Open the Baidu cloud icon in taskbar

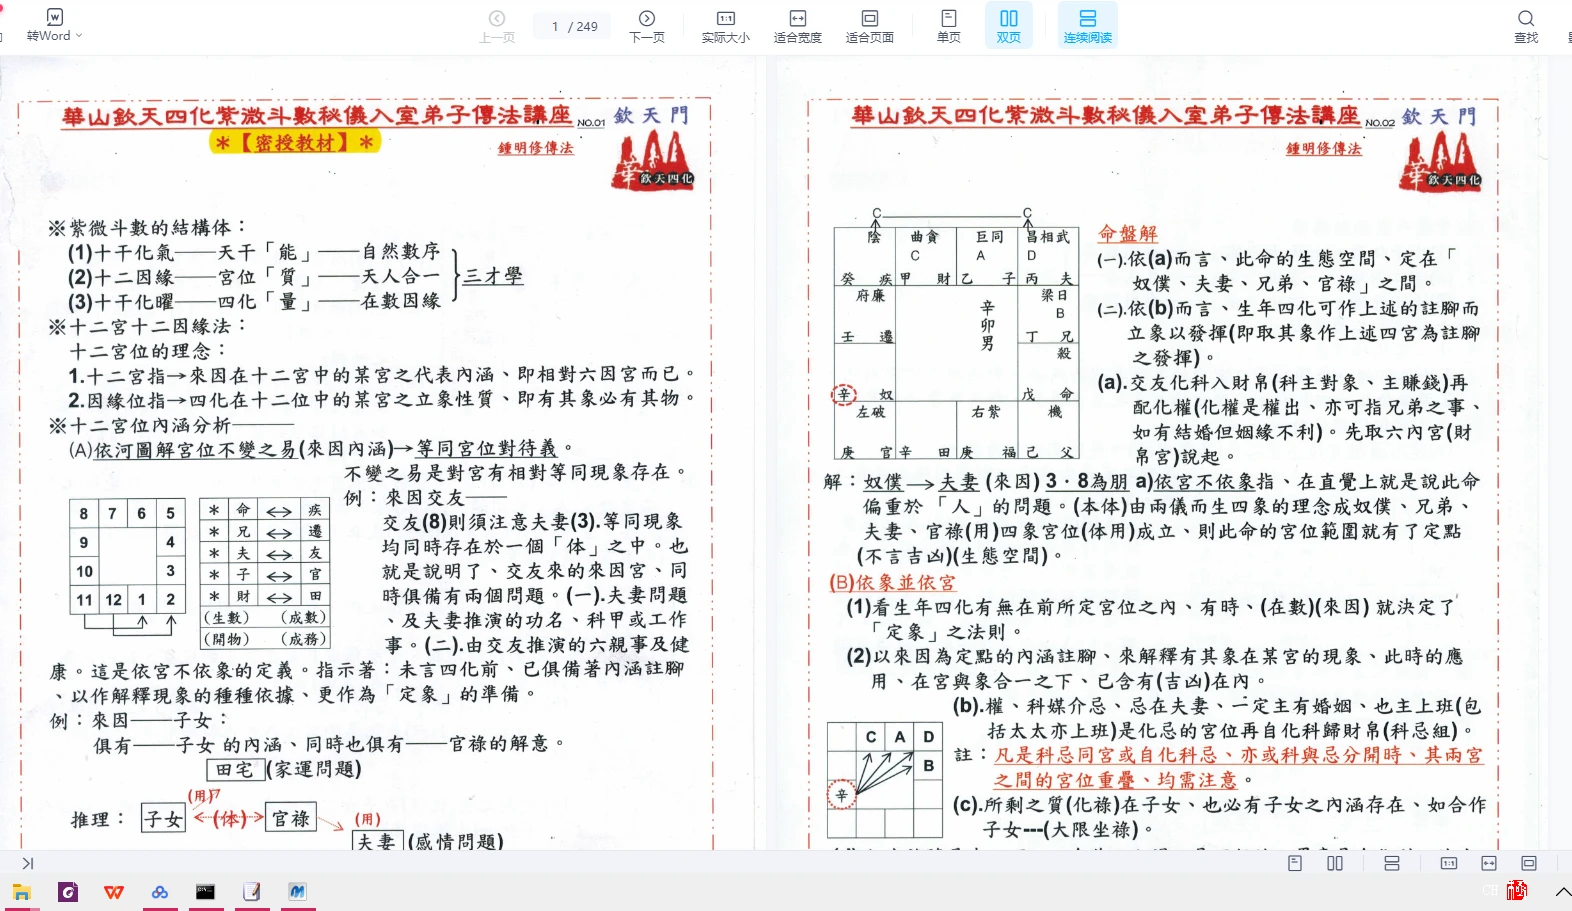click(x=160, y=892)
